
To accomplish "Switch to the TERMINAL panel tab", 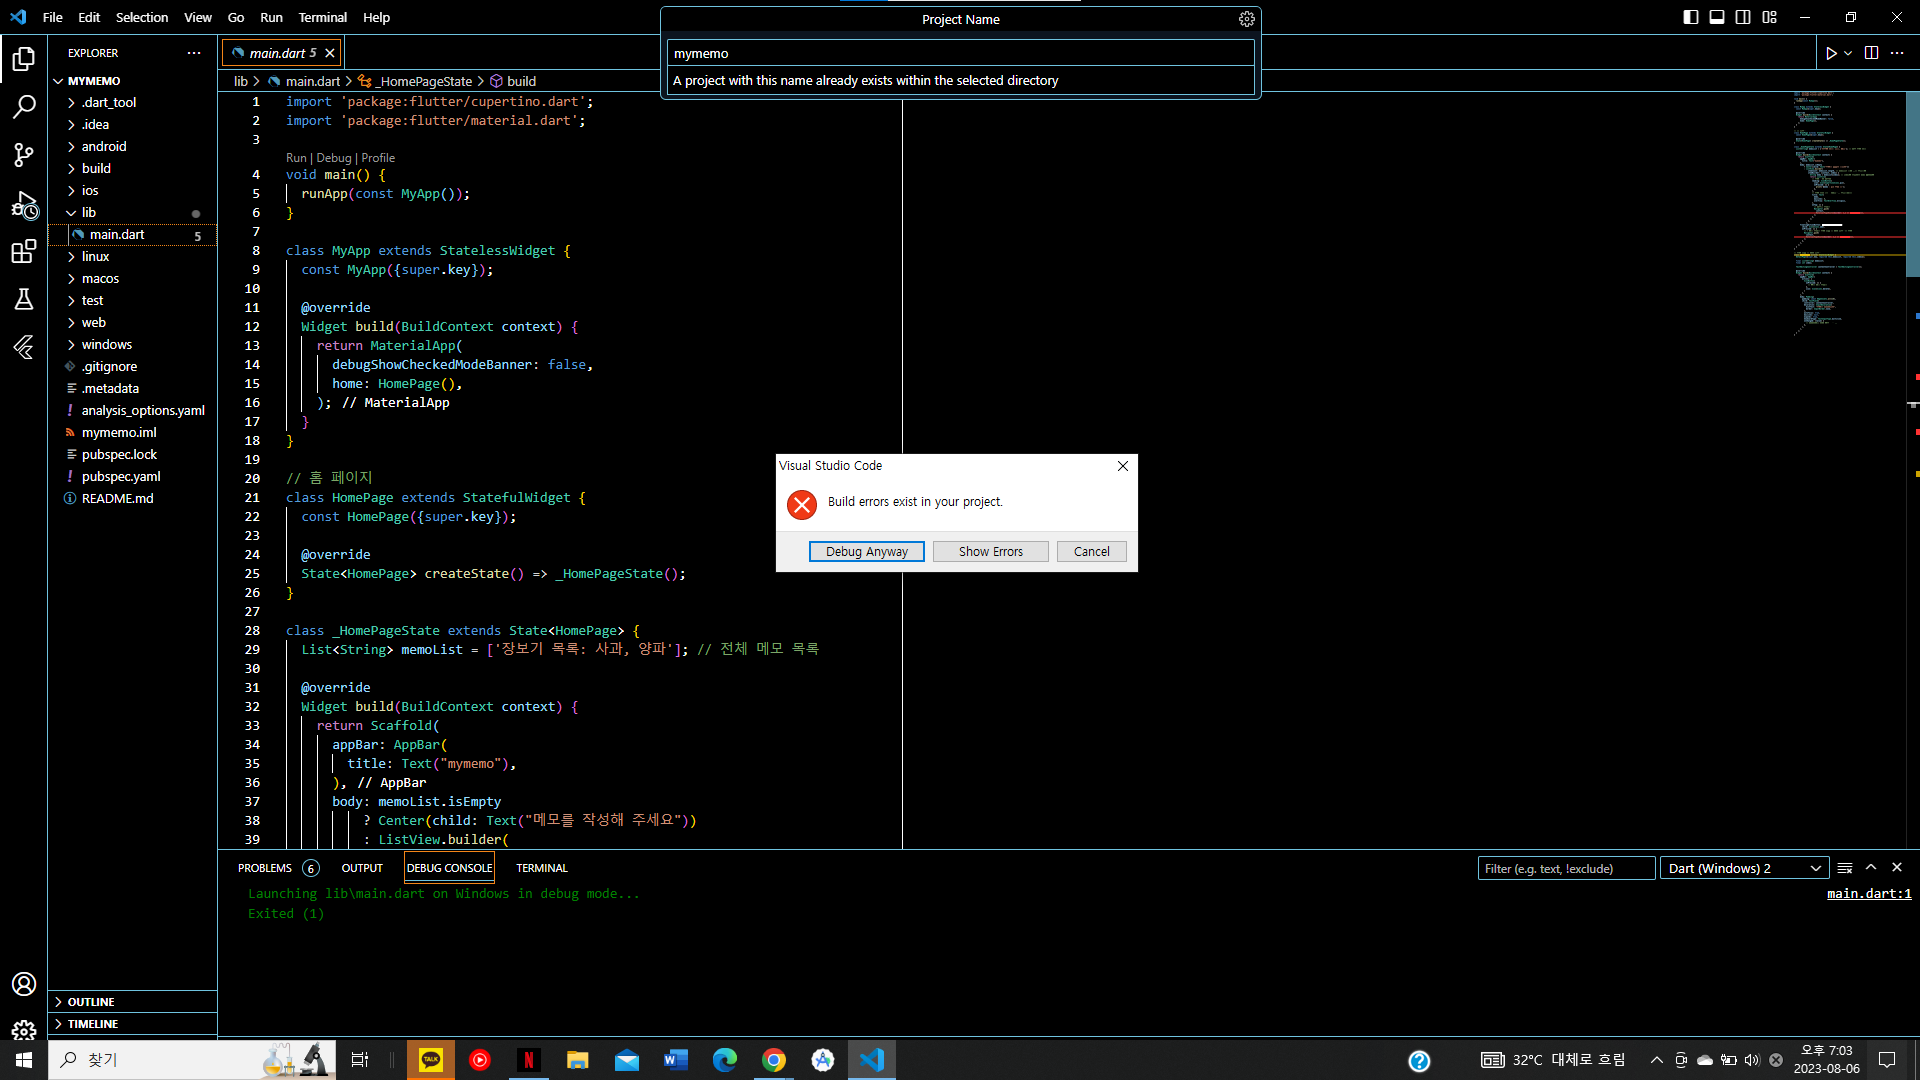I will (542, 868).
